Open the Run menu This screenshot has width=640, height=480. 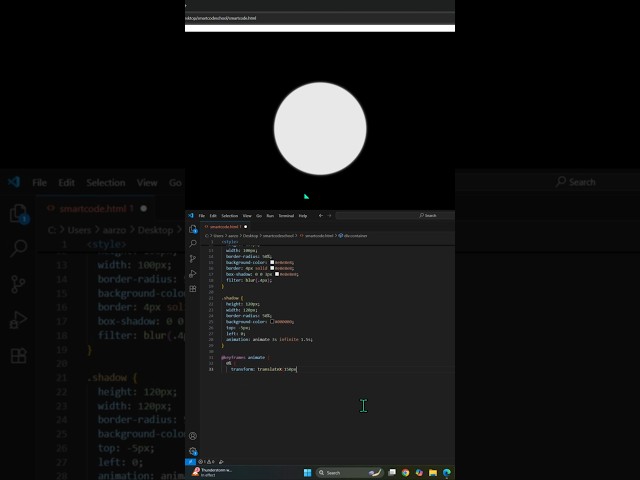270,216
